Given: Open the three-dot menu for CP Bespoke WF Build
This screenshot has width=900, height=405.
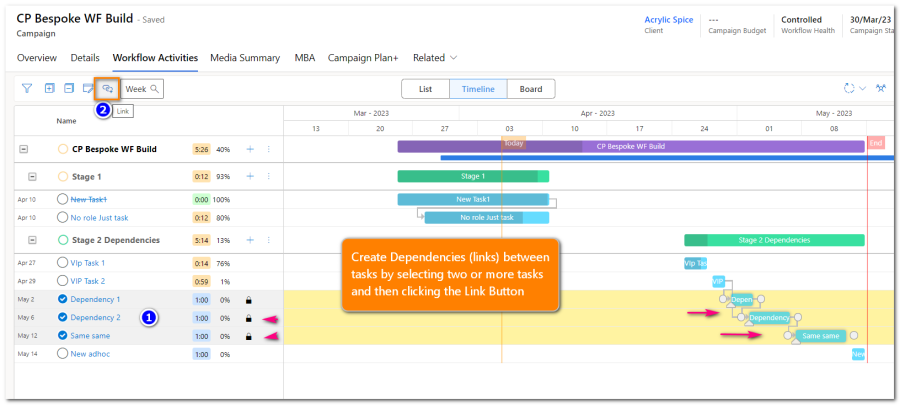Looking at the screenshot, I should pyautogui.click(x=268, y=149).
